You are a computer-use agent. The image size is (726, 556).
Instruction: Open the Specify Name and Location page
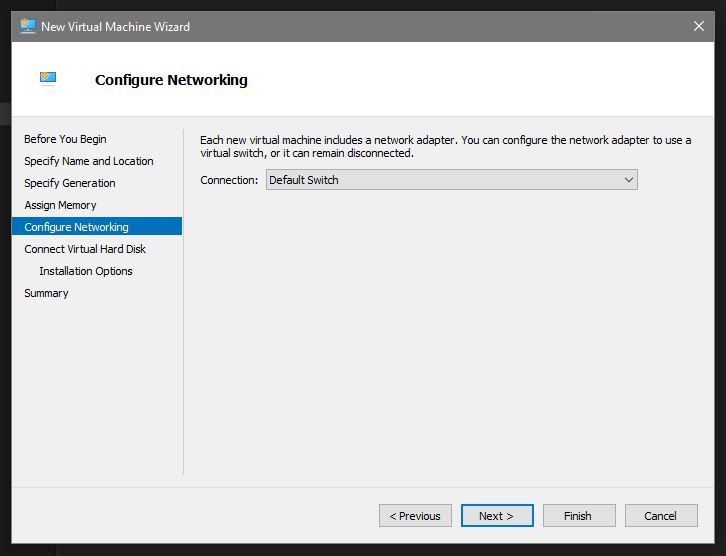click(89, 161)
